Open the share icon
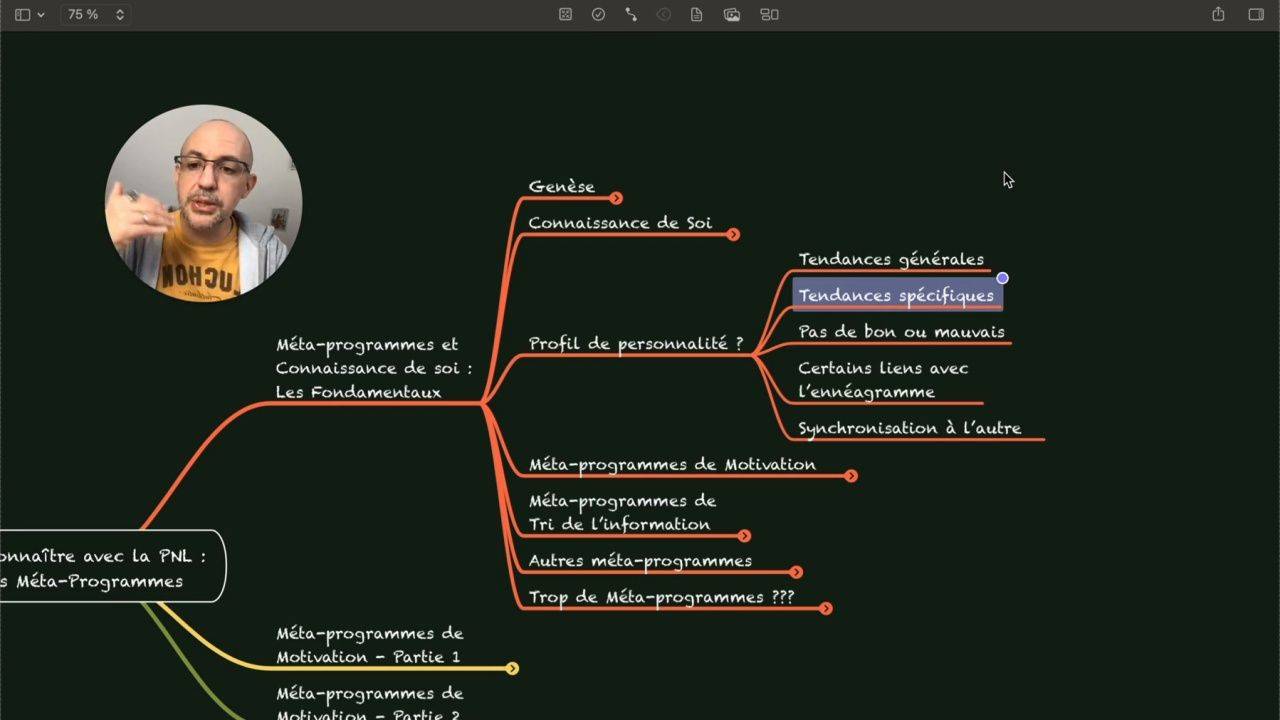The image size is (1280, 720). pyautogui.click(x=1218, y=14)
